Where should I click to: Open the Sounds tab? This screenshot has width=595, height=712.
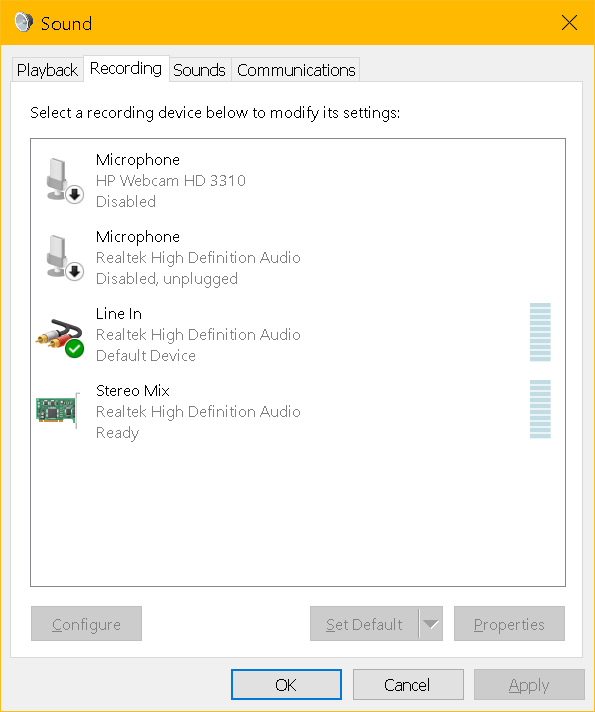click(199, 70)
